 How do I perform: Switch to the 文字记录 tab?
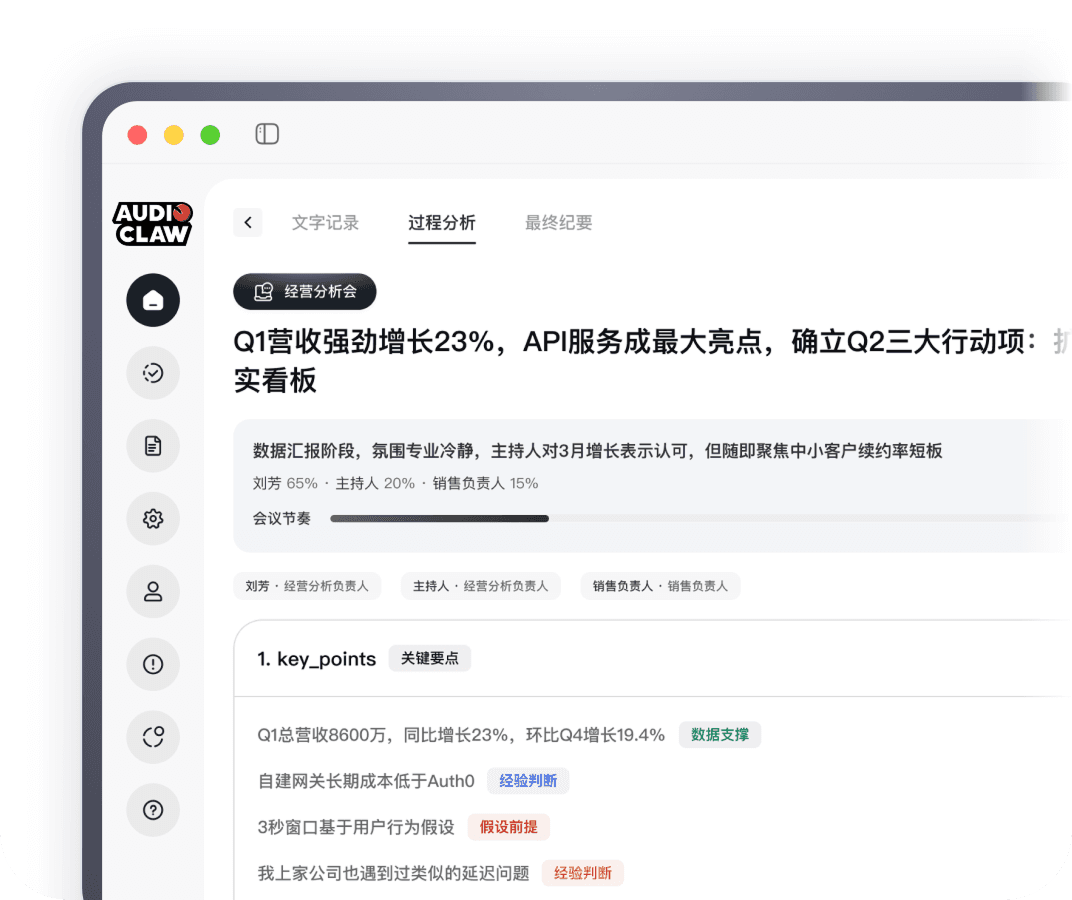point(326,223)
